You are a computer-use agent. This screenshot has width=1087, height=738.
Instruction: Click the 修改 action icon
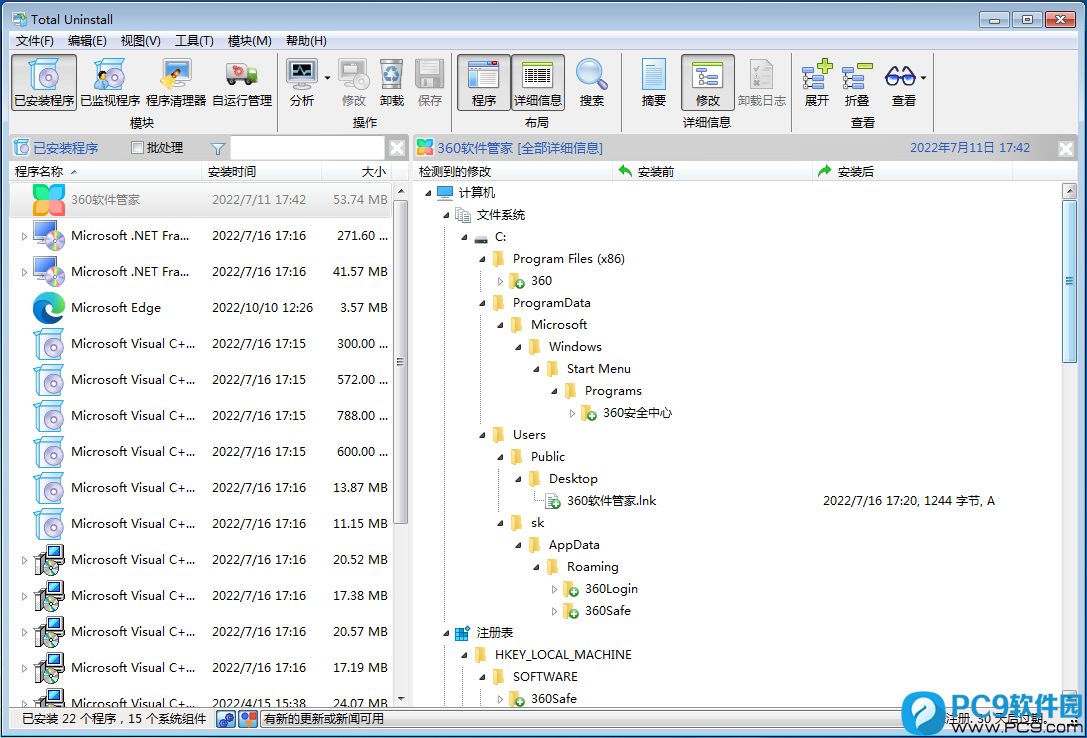point(354,82)
